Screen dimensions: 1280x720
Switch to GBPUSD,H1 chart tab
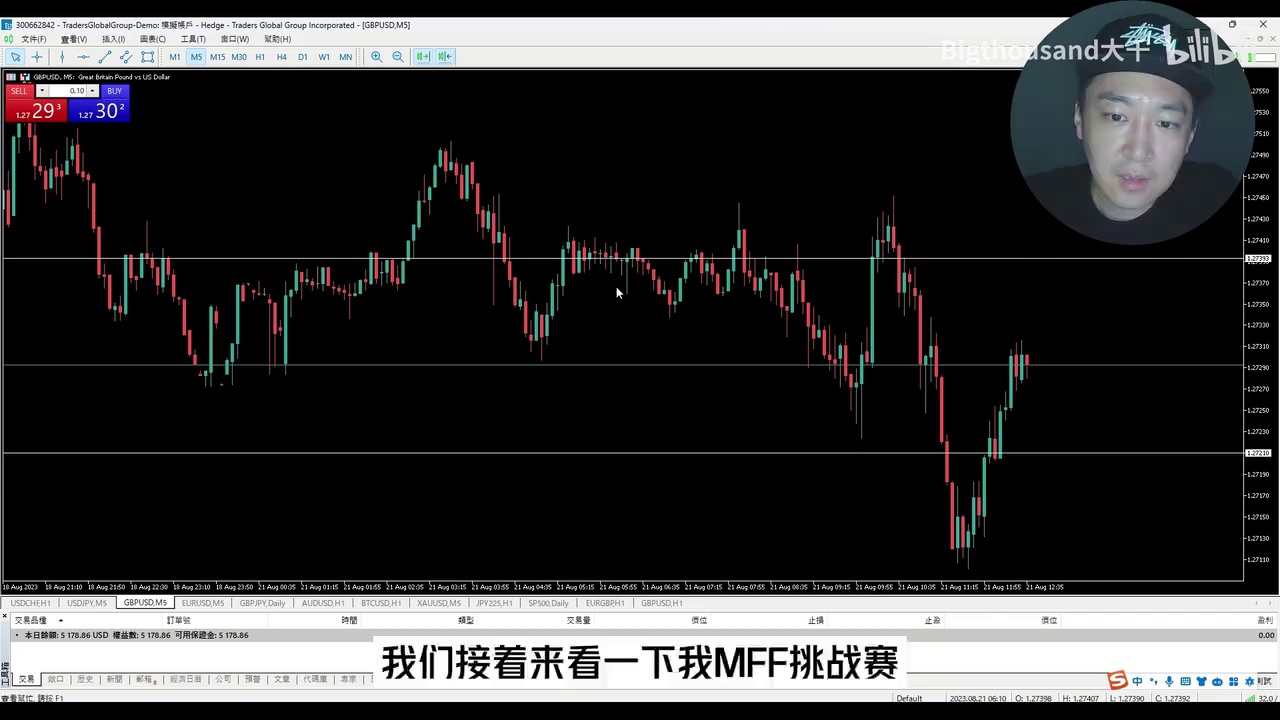click(661, 603)
